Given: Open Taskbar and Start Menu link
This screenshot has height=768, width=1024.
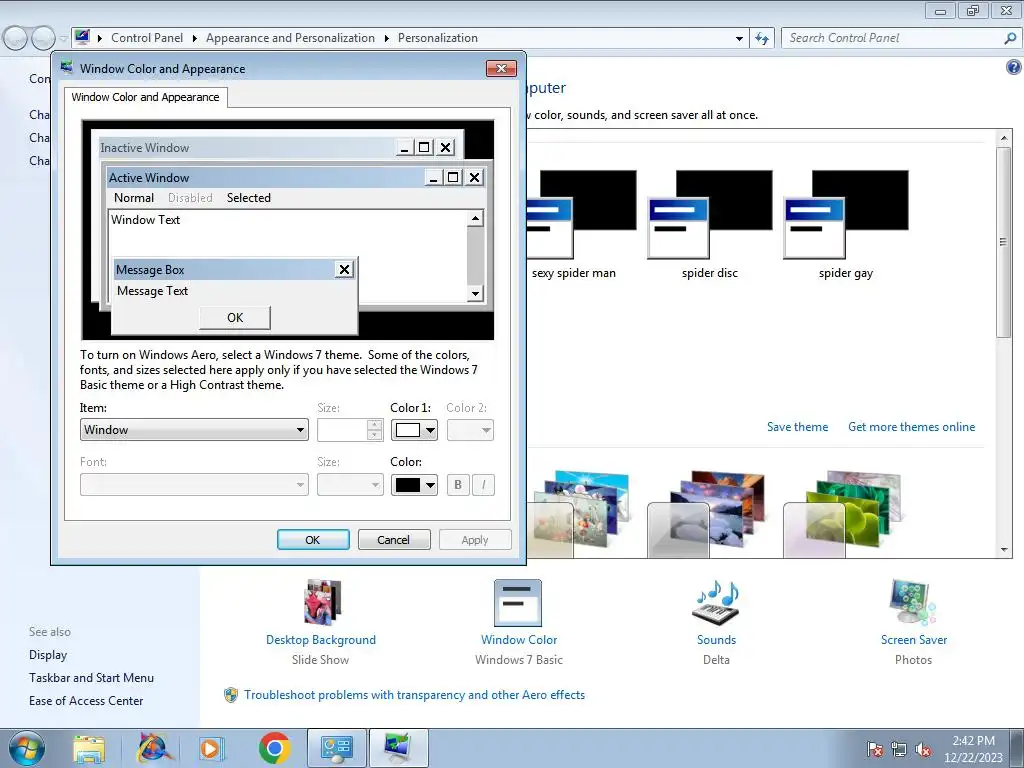Looking at the screenshot, I should 91,678.
